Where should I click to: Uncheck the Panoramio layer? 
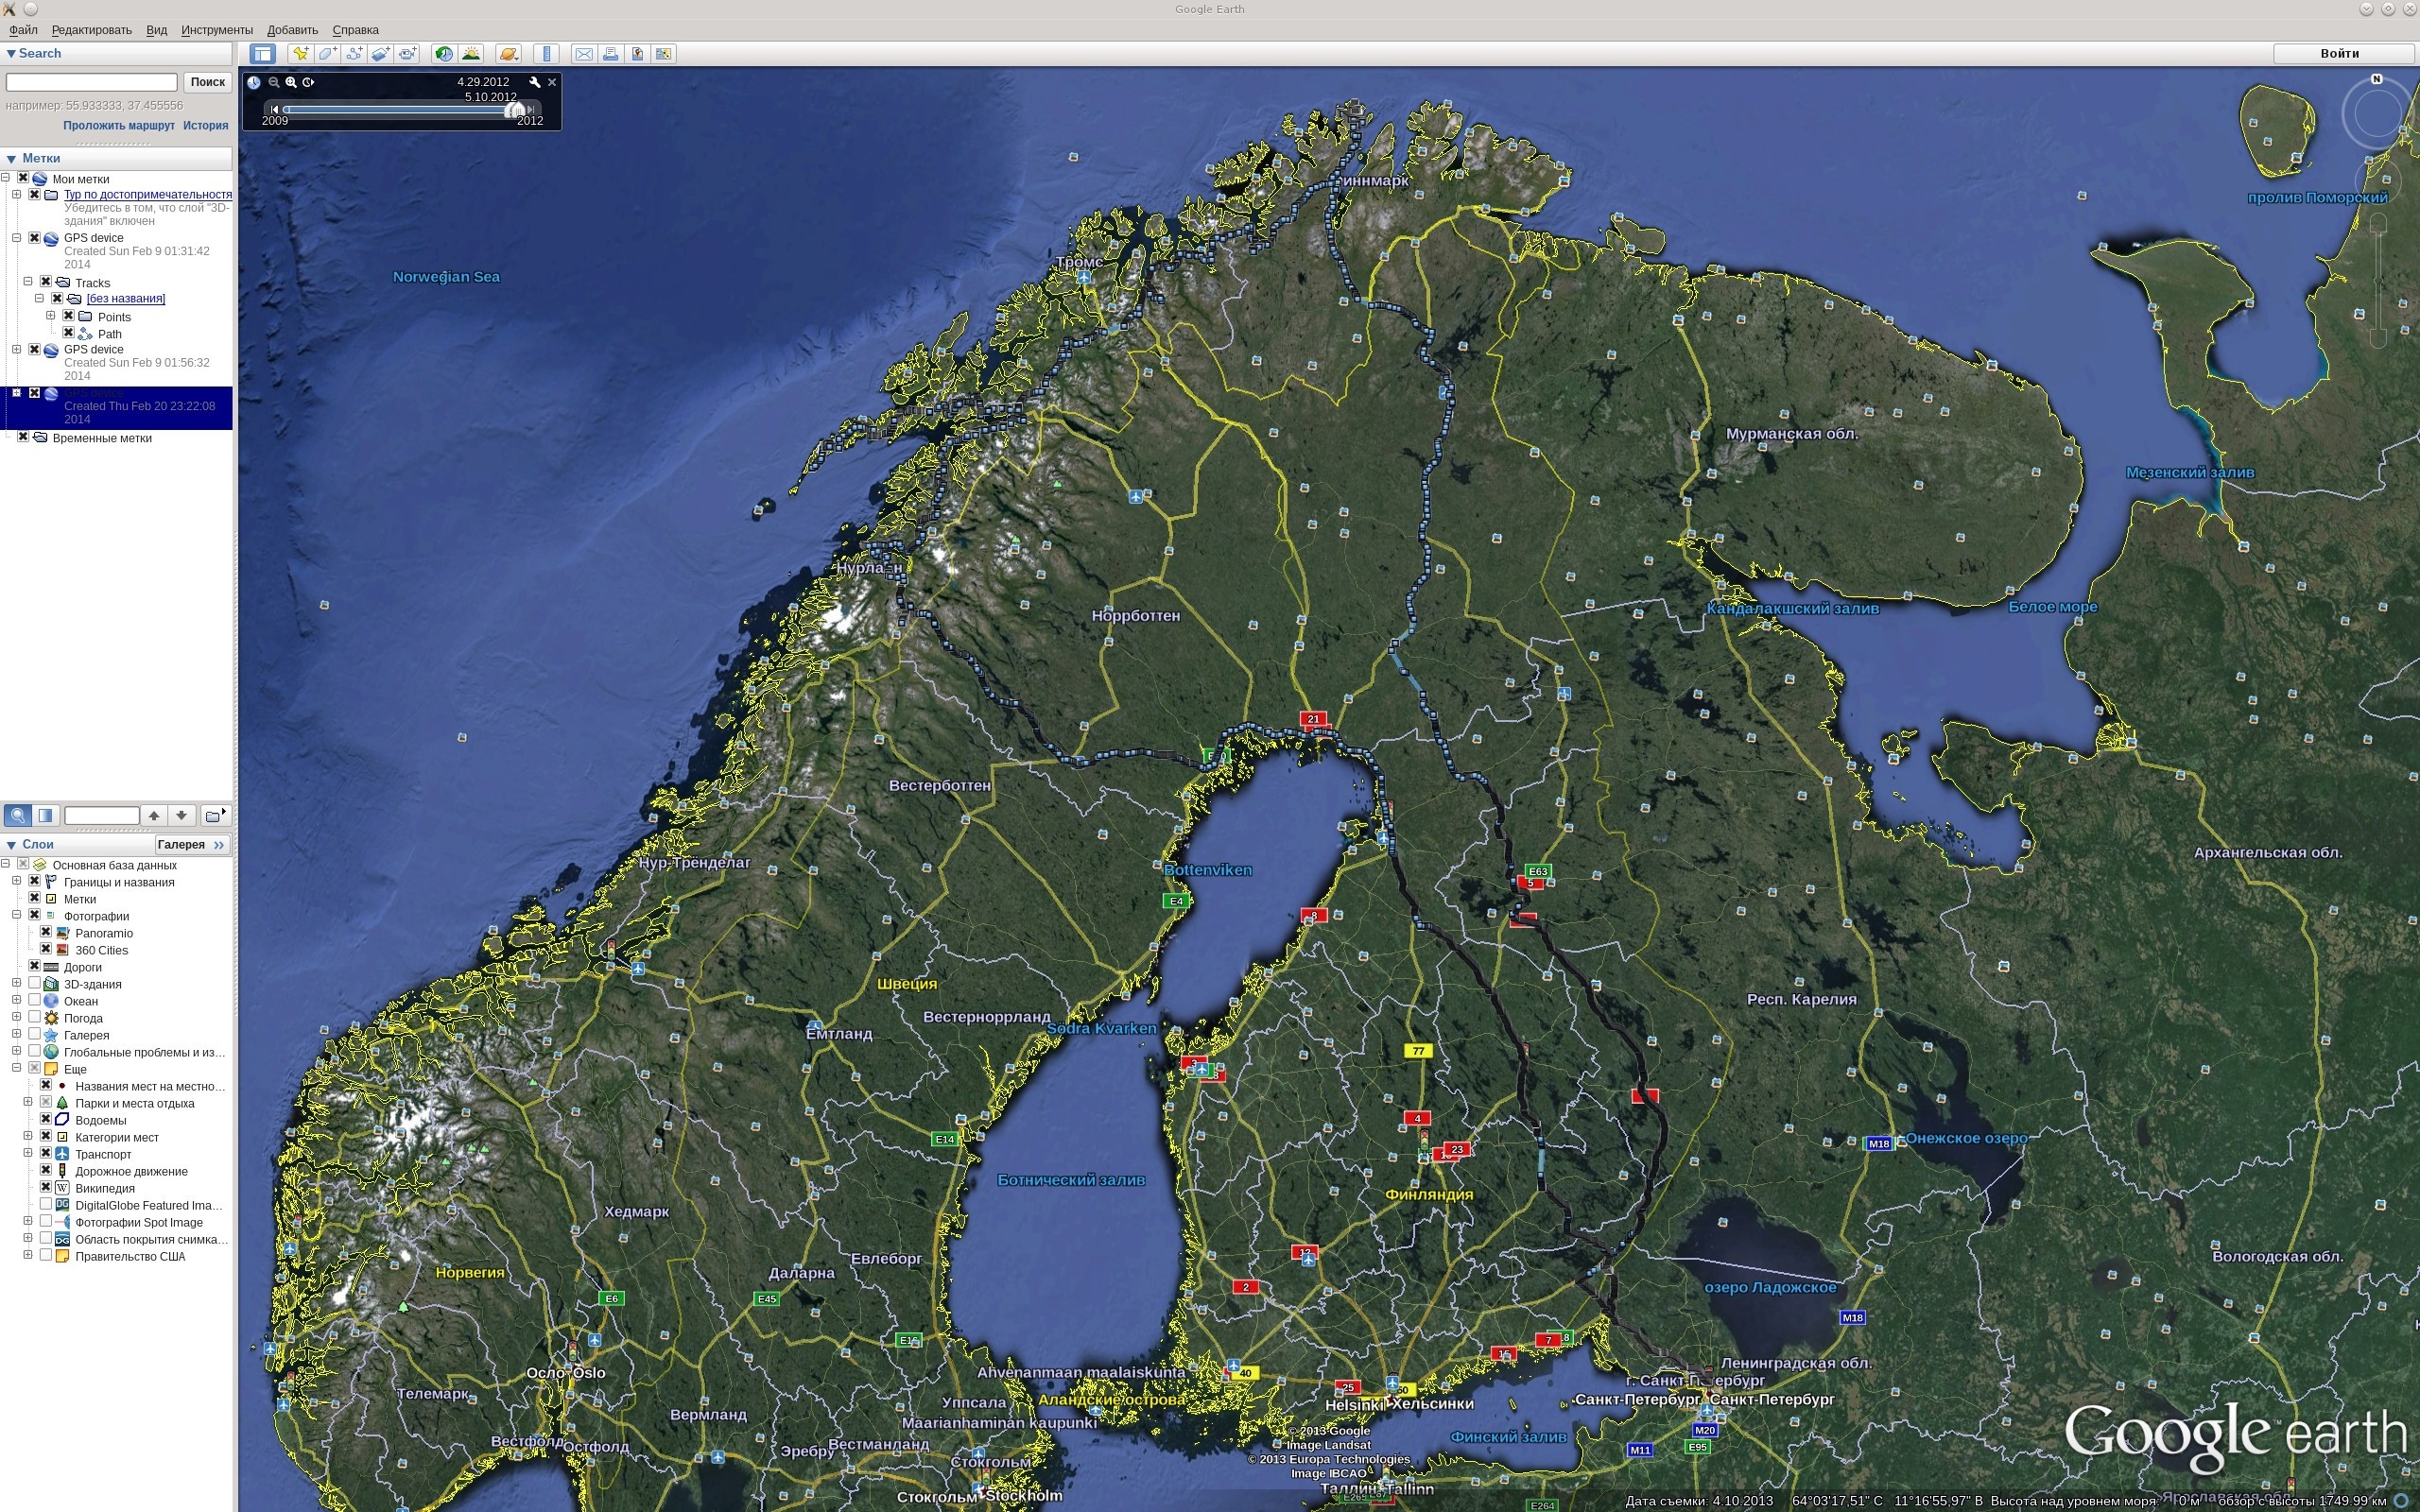pyautogui.click(x=46, y=932)
